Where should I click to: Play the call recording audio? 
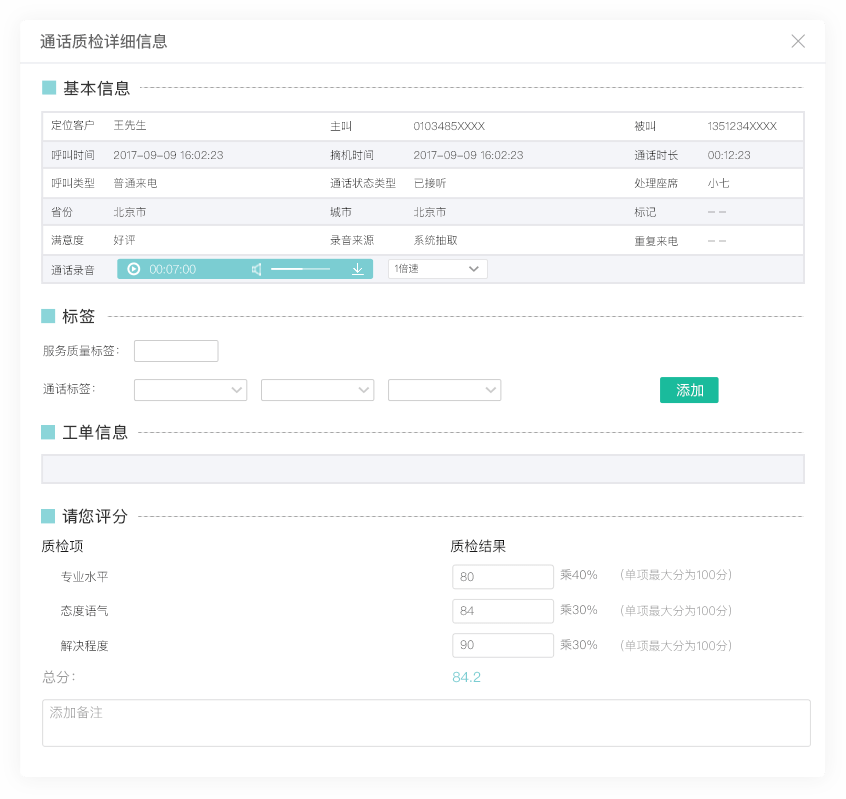(x=134, y=269)
